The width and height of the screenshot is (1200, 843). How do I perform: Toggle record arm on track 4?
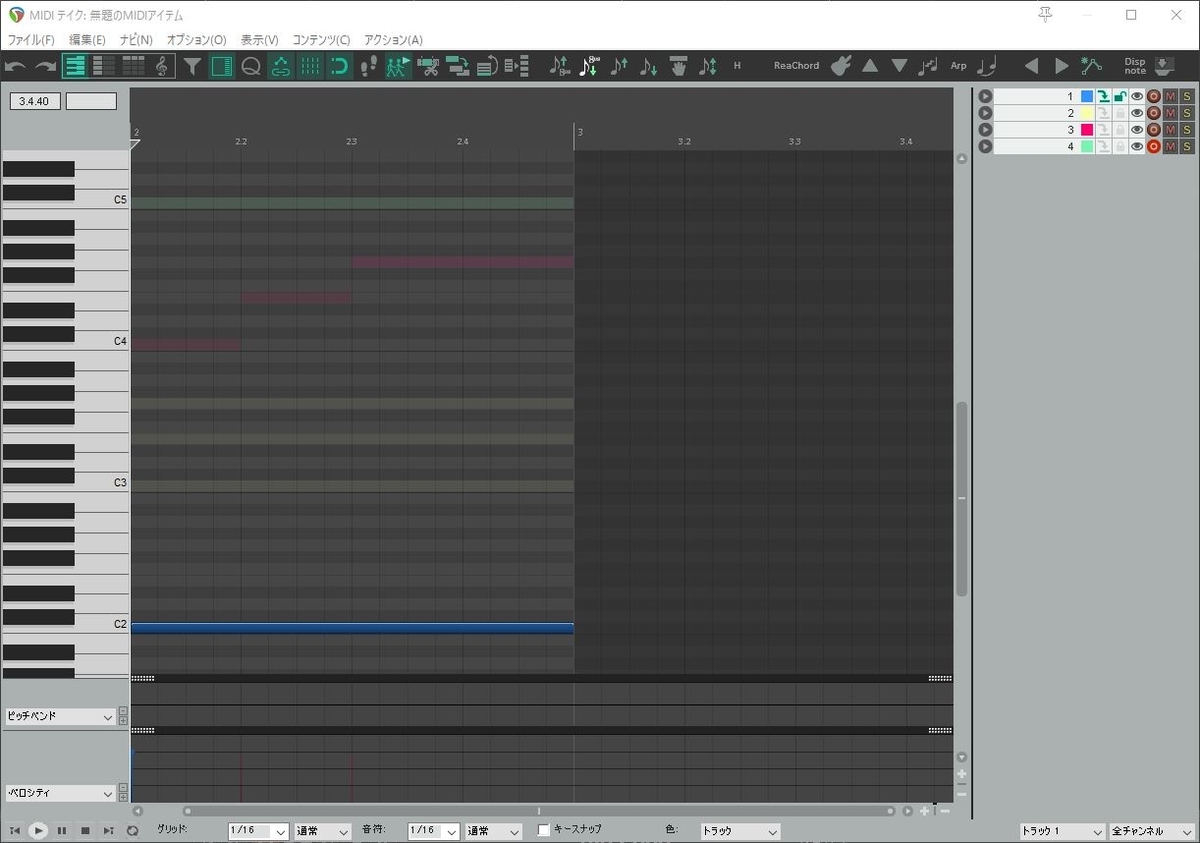(x=1154, y=147)
